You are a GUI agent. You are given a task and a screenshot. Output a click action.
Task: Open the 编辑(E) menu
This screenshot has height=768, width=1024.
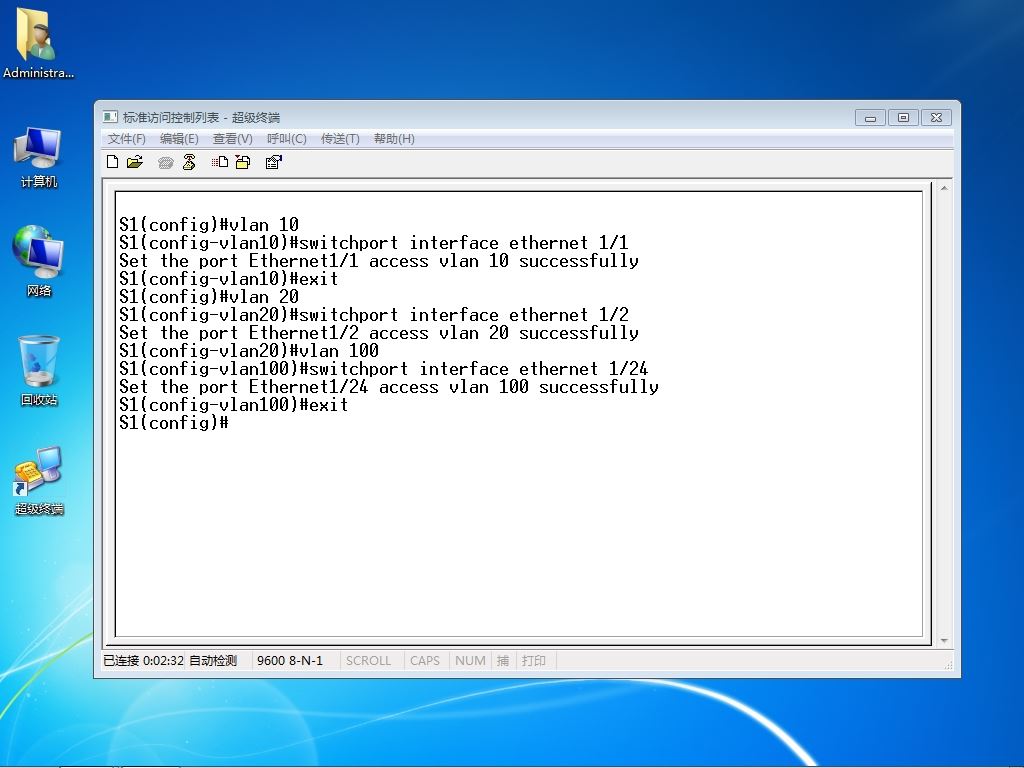pos(179,138)
